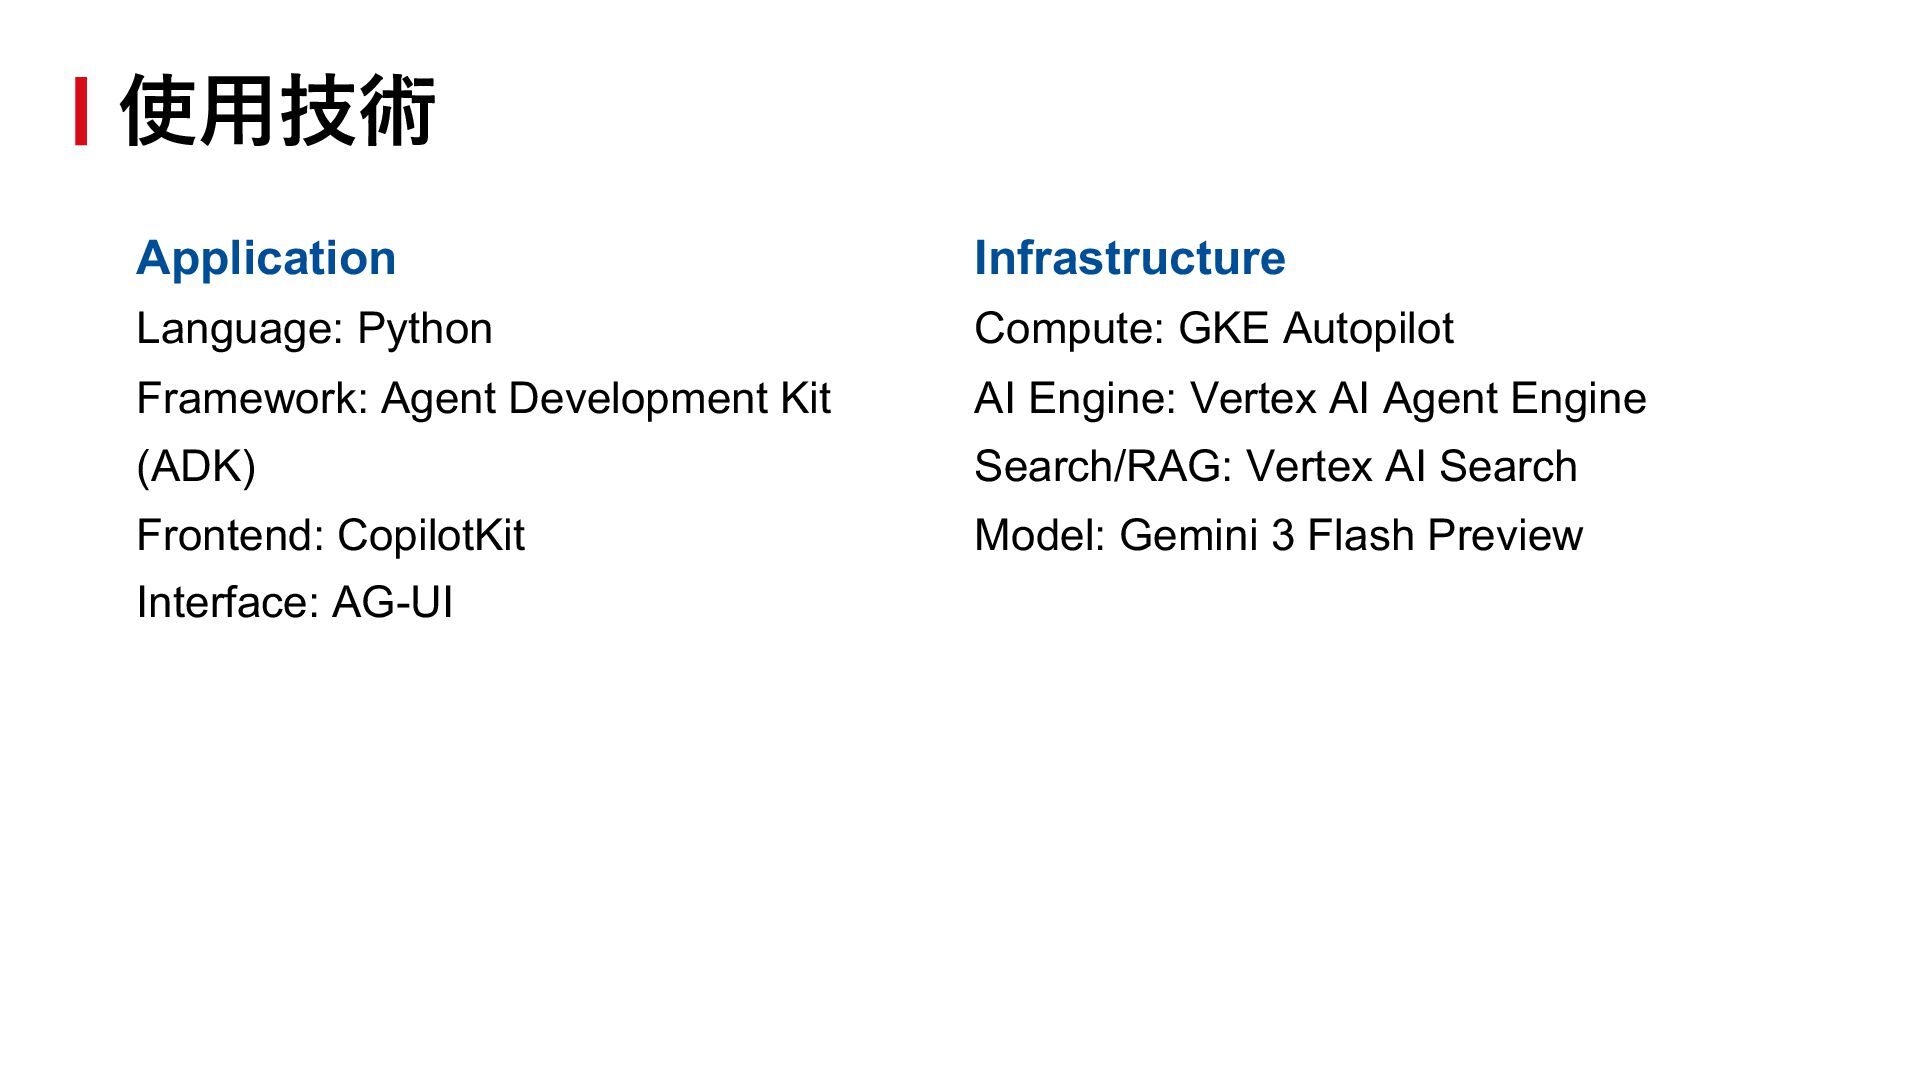The width and height of the screenshot is (1920, 1080).
Task: Click the text Agent Development Kit
Action: (x=605, y=399)
